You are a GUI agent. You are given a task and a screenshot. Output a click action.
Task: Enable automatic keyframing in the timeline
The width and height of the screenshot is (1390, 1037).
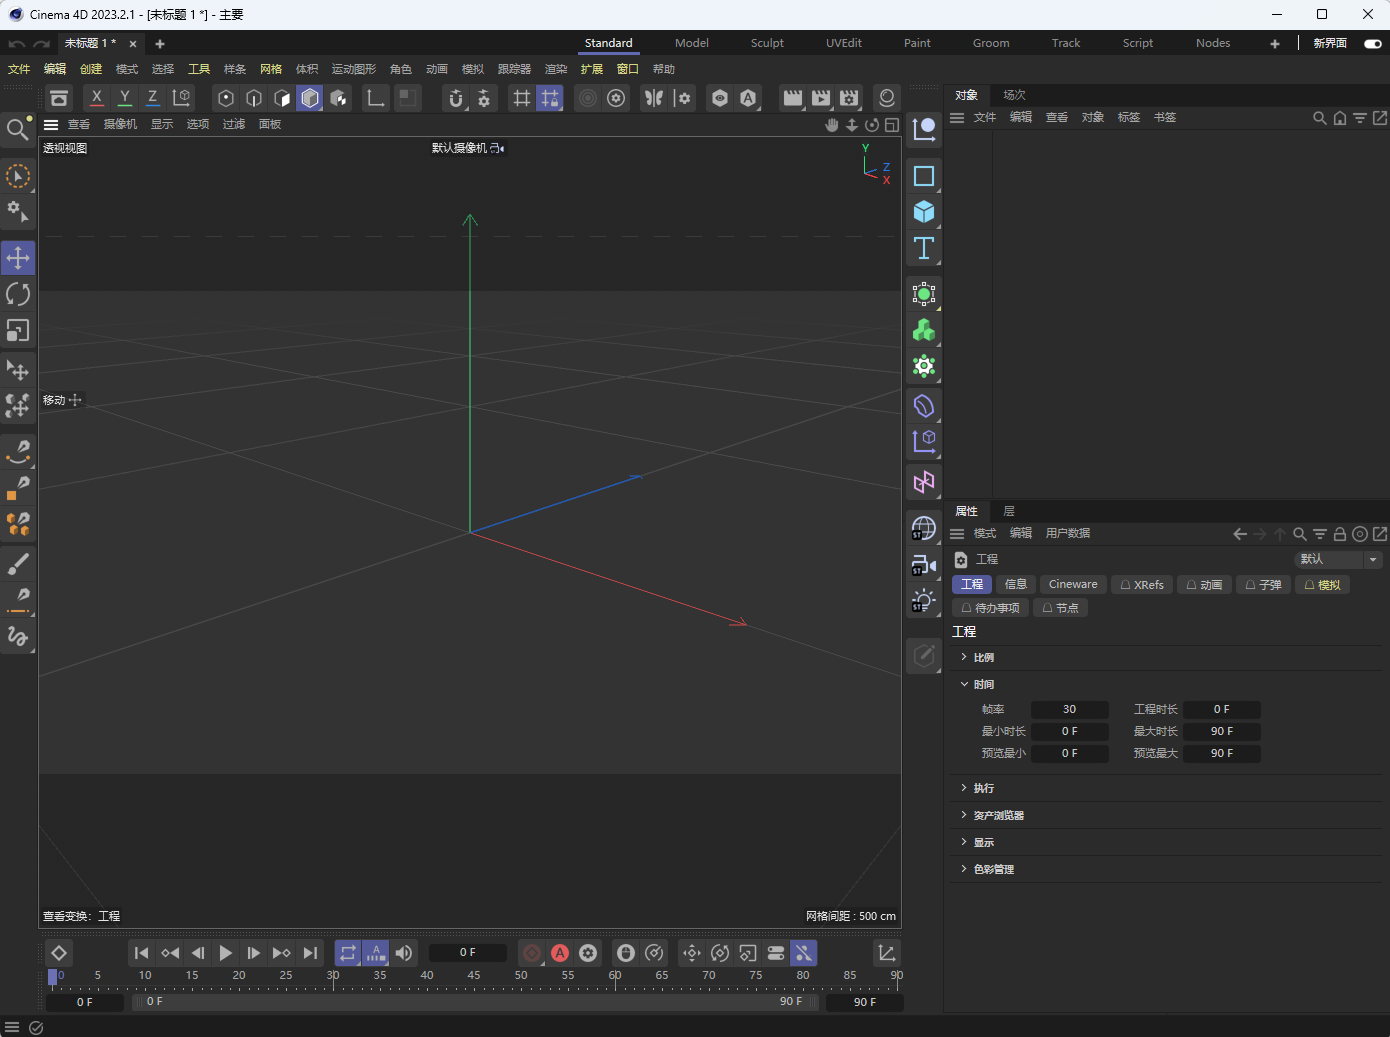(x=560, y=953)
